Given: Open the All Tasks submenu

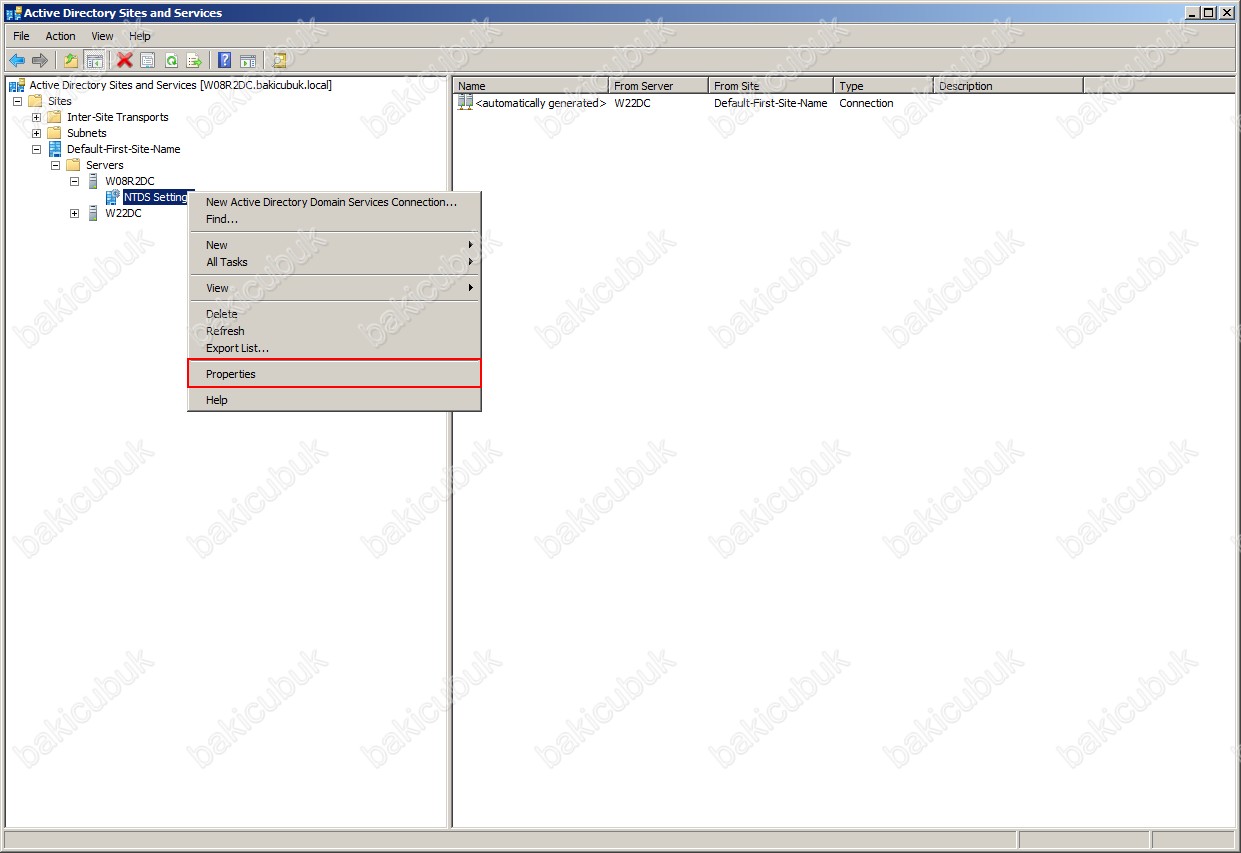Looking at the screenshot, I should pyautogui.click(x=335, y=262).
